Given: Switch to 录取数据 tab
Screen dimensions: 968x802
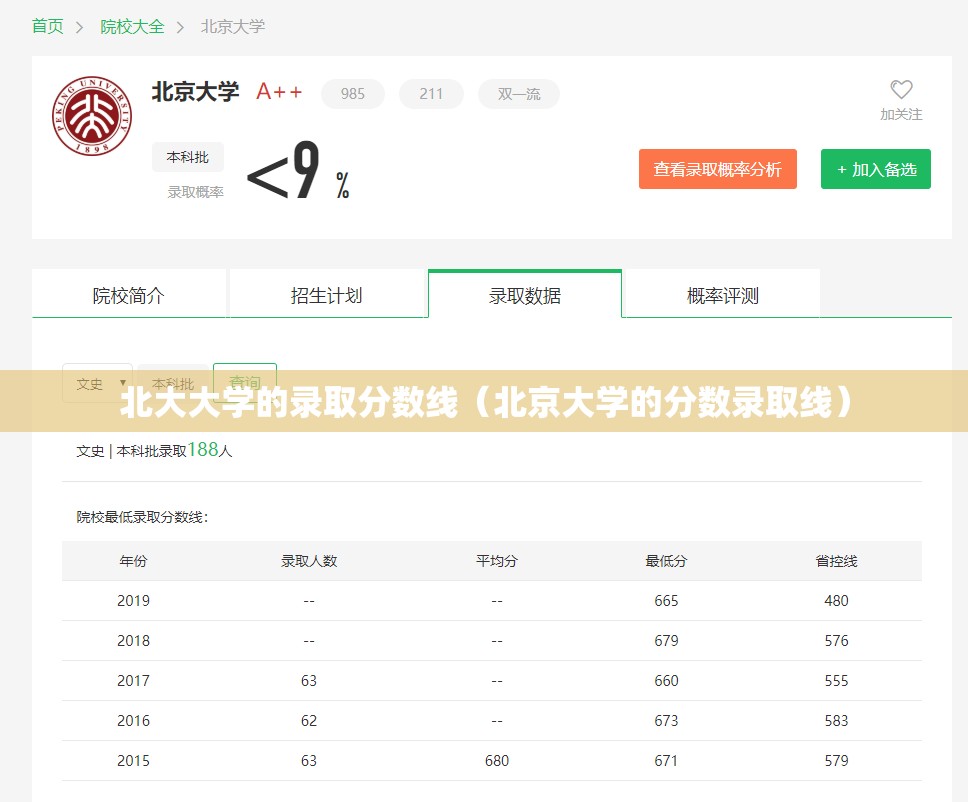Looking at the screenshot, I should pyautogui.click(x=525, y=295).
